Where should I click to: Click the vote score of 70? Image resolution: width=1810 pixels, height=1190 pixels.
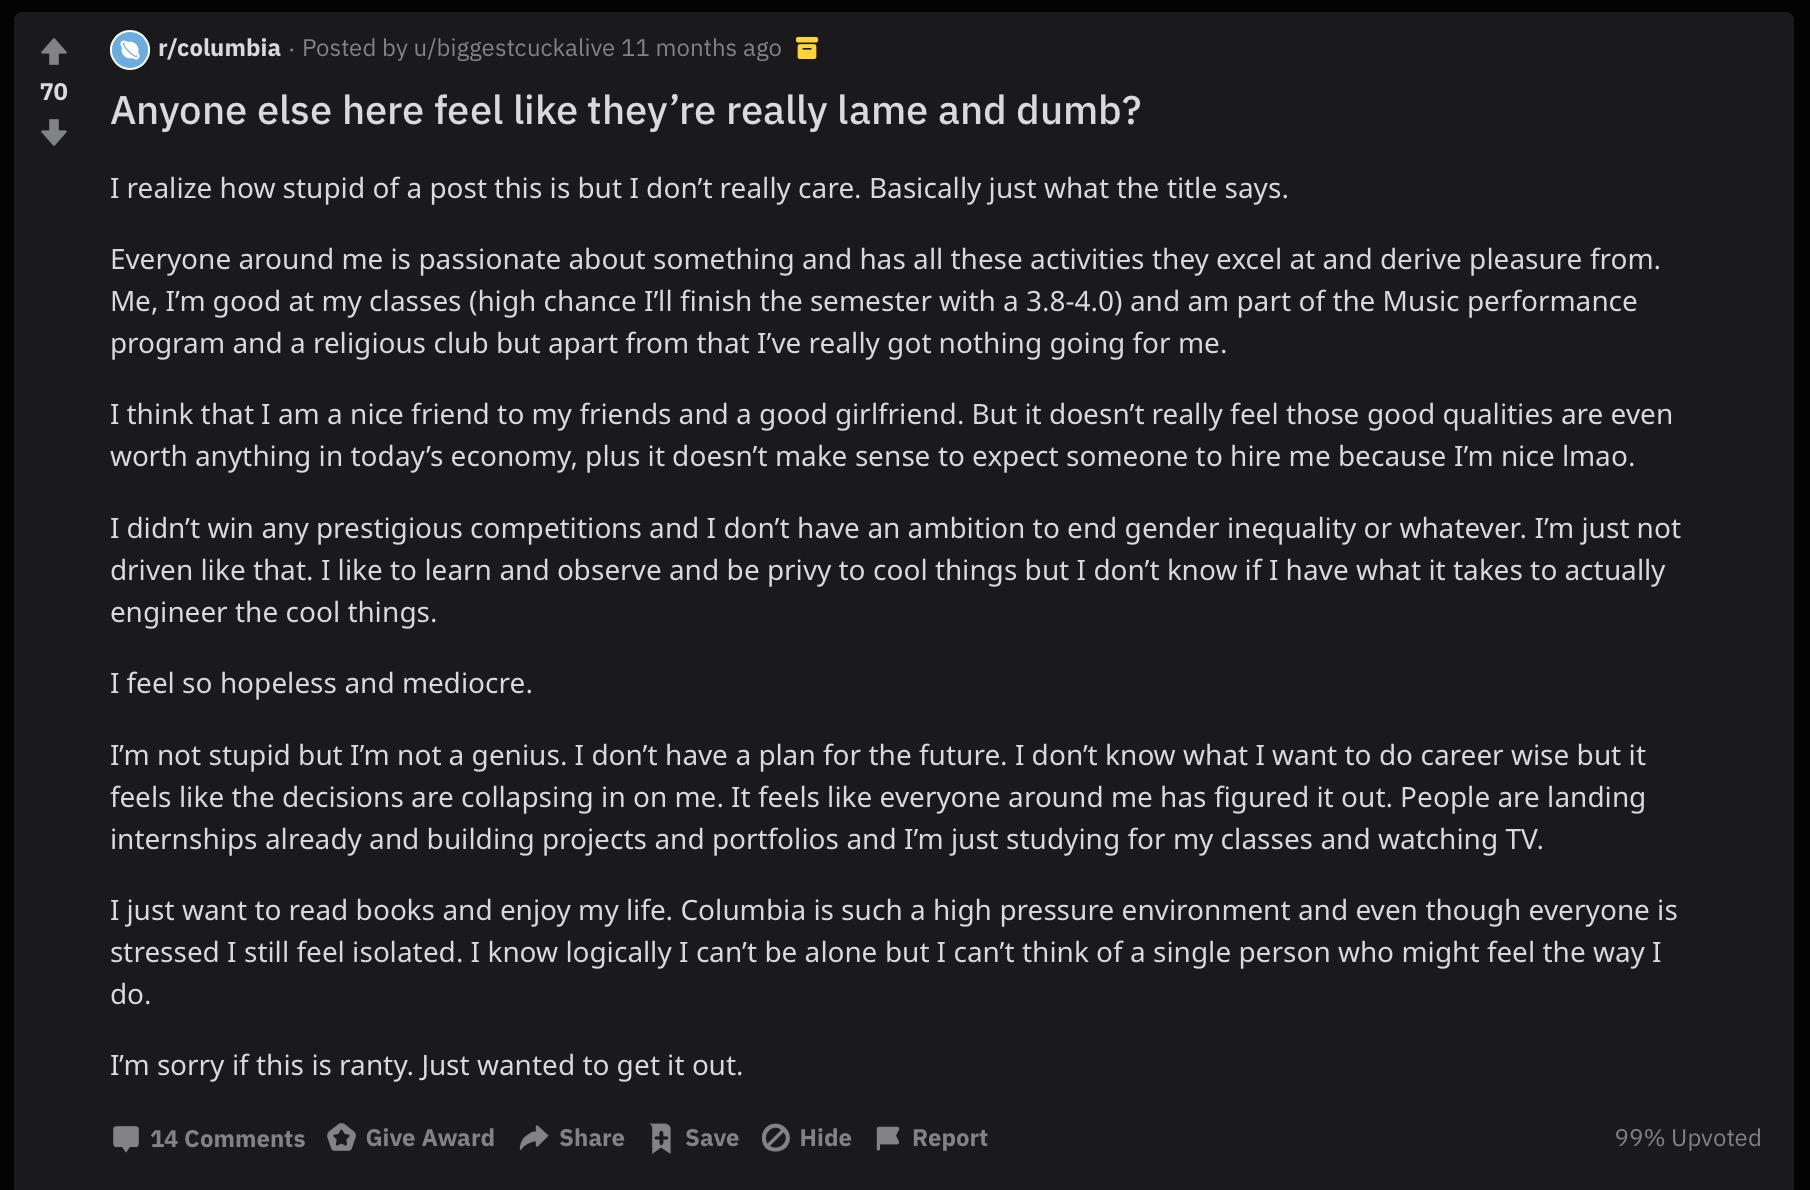[x=54, y=92]
